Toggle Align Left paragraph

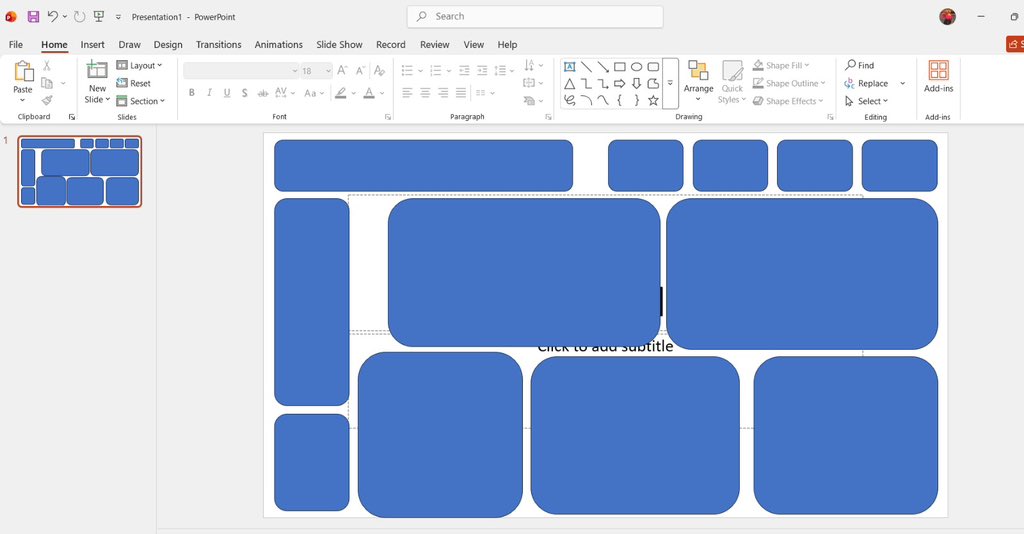click(x=407, y=93)
